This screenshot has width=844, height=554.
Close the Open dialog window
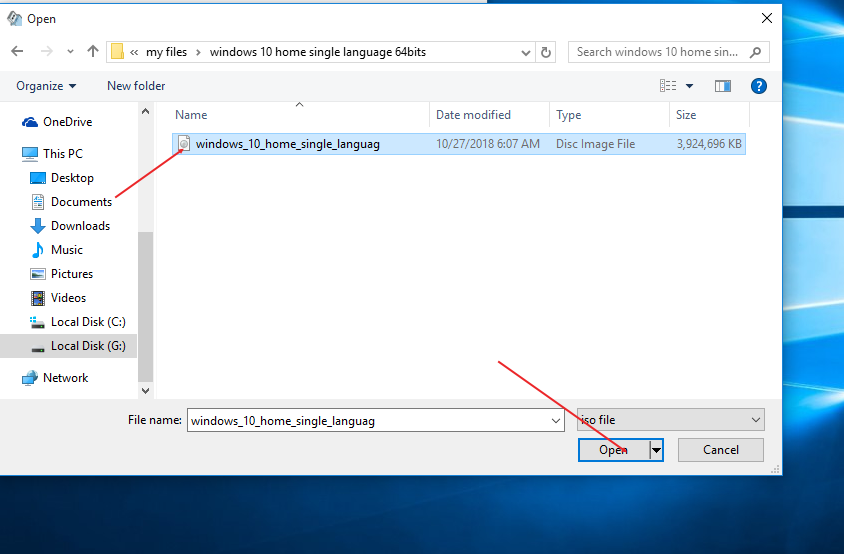[x=767, y=18]
